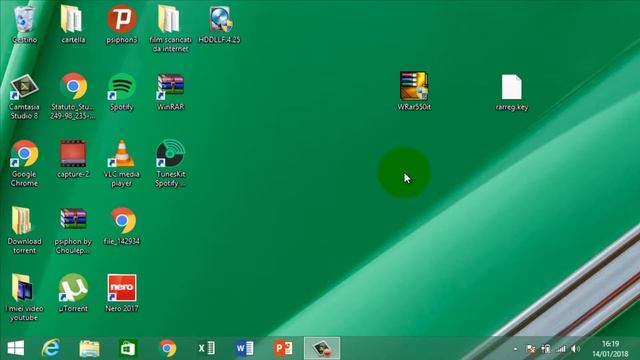The width and height of the screenshot is (640, 360).
Task: Open the network signal tray icon
Action: (561, 349)
